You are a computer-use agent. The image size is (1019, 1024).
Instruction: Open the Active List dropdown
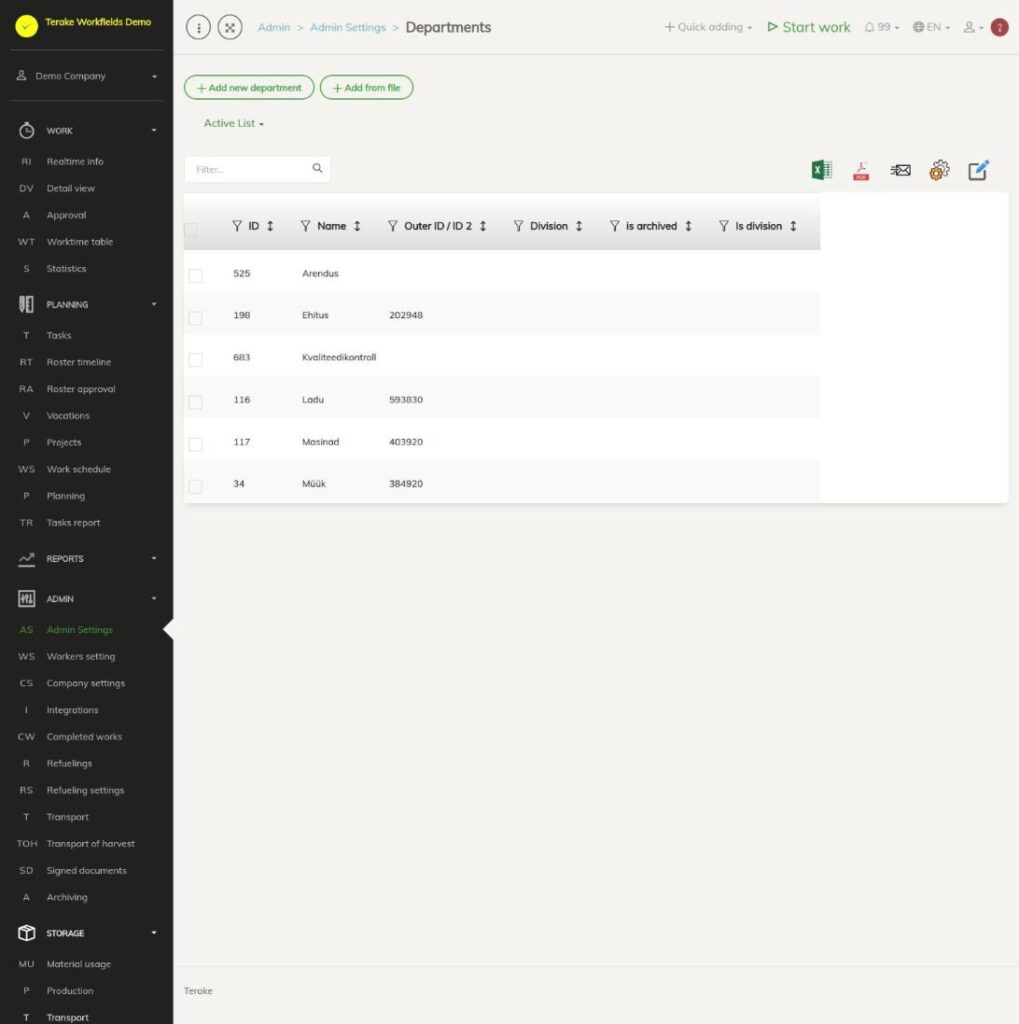[234, 123]
